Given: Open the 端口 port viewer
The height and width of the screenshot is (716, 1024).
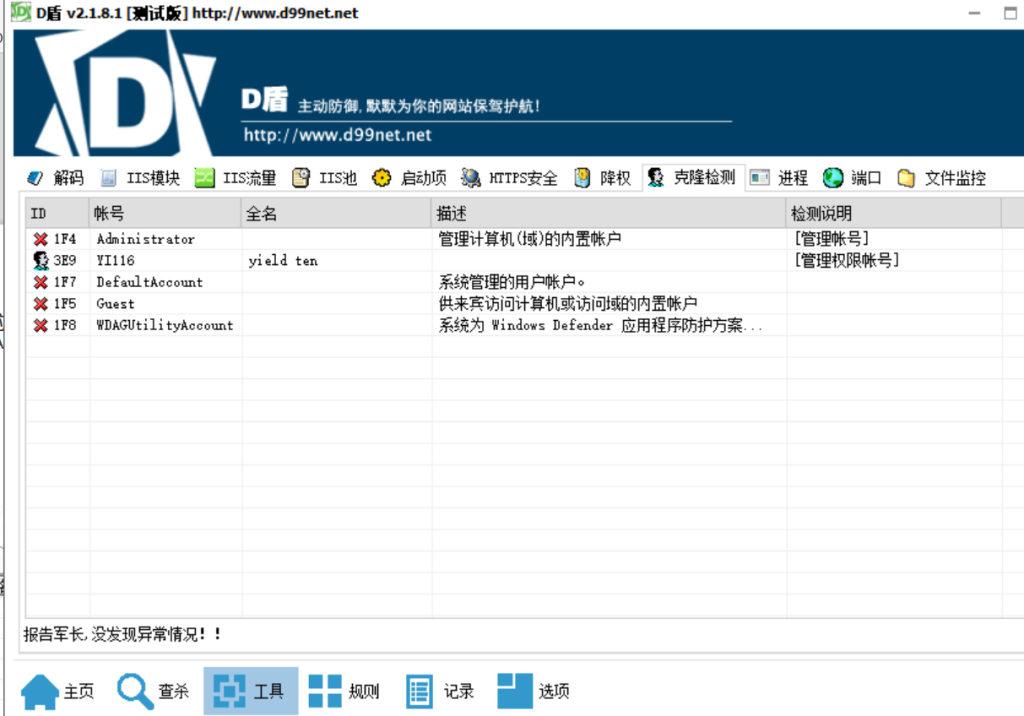Looking at the screenshot, I should tap(853, 178).
